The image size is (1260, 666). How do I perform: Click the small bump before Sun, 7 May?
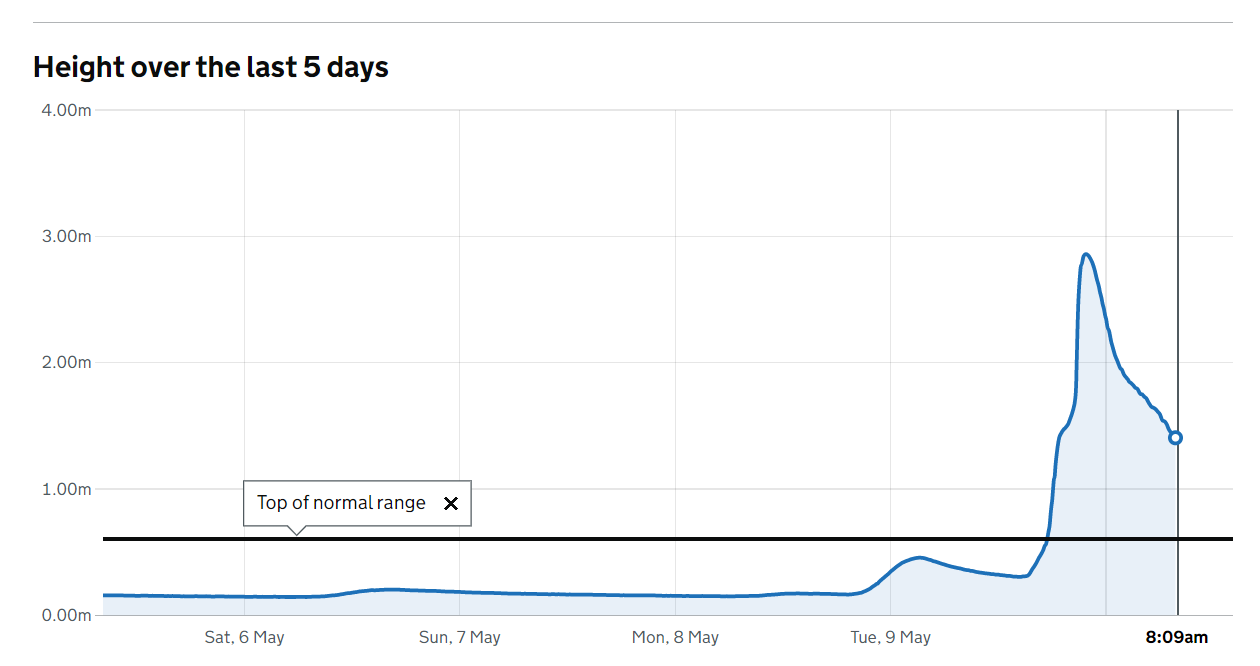(x=390, y=589)
